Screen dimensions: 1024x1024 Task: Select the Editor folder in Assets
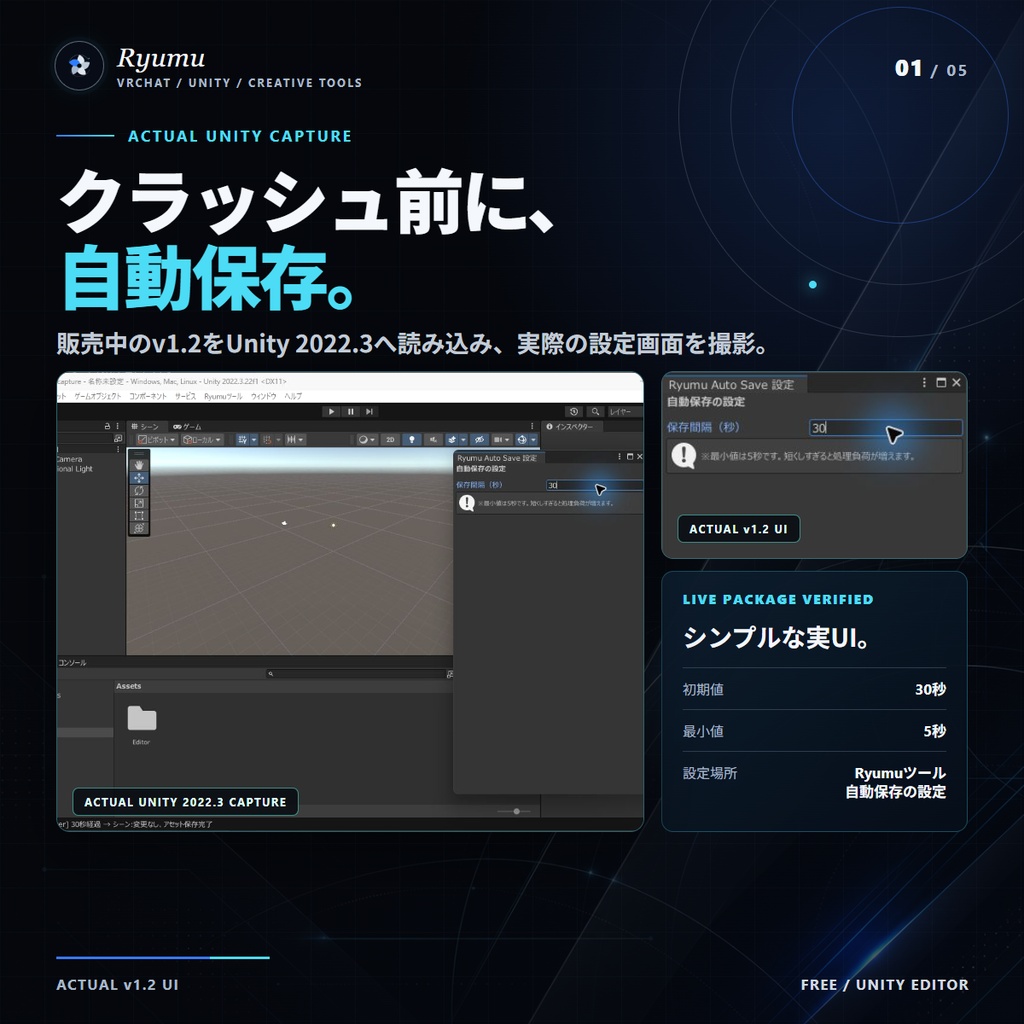[141, 725]
